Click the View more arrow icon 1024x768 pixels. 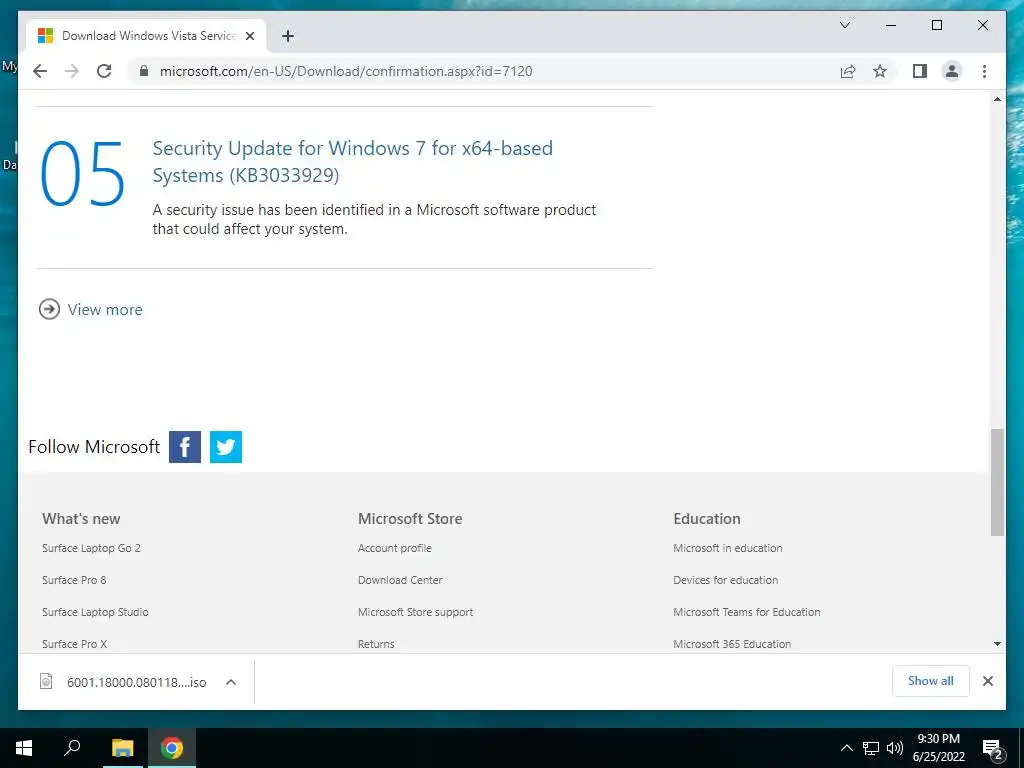coord(49,309)
